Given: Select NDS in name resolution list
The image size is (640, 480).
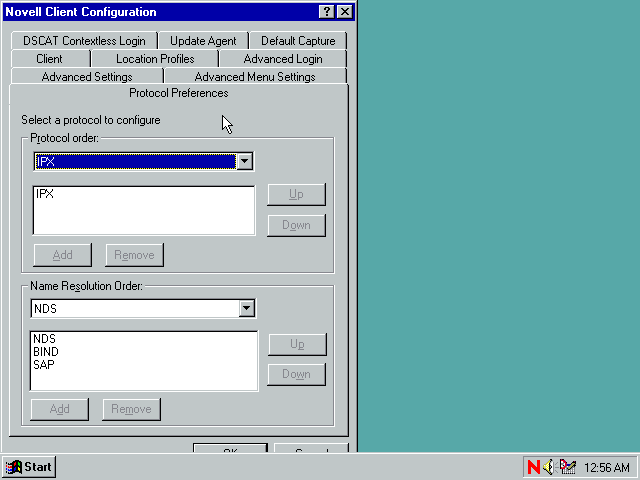Looking at the screenshot, I should (x=44, y=339).
